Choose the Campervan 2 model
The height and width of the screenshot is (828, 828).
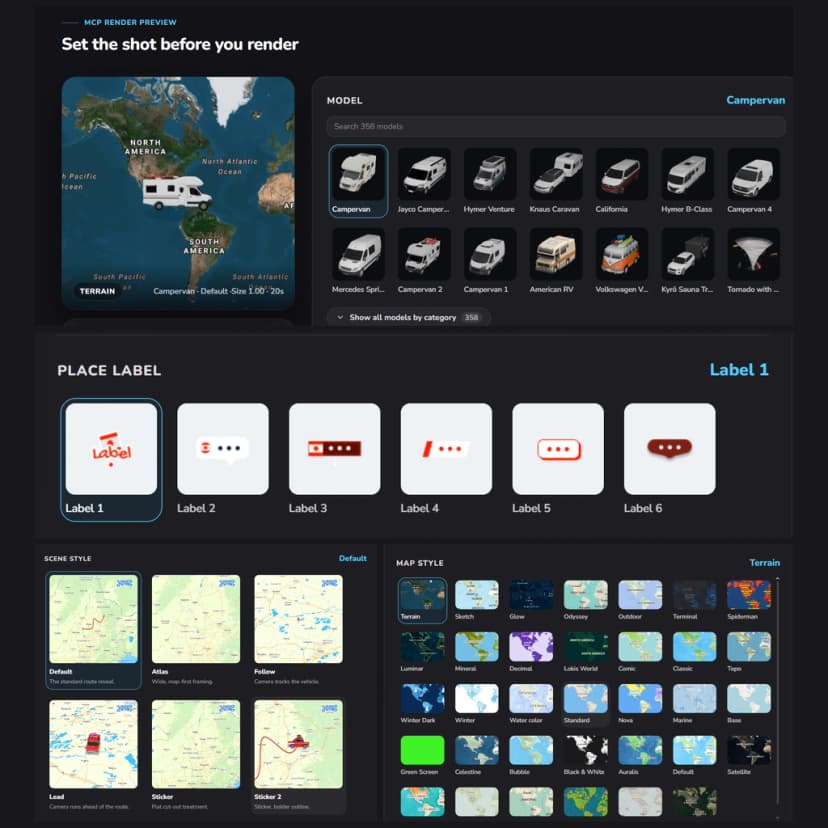tap(424, 254)
